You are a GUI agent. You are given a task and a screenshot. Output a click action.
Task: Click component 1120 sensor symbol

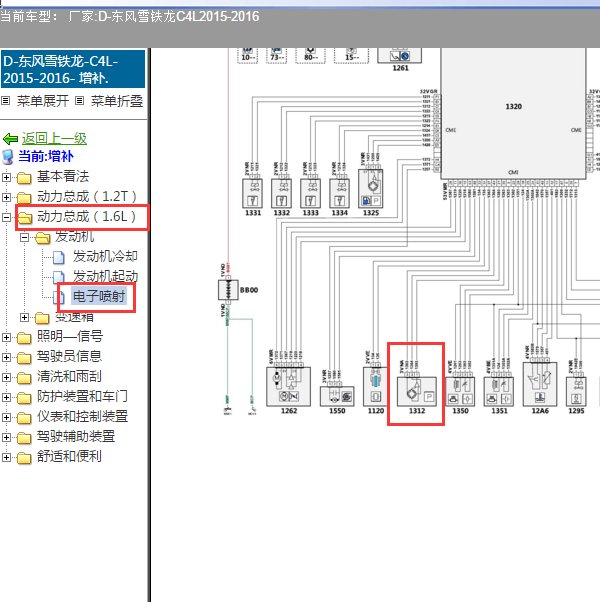pos(375,387)
